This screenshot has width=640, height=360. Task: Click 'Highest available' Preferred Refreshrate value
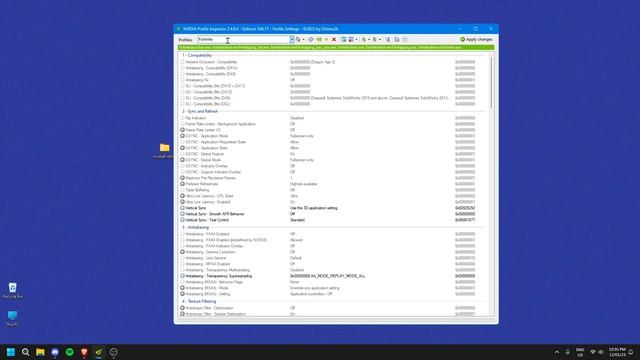point(303,184)
